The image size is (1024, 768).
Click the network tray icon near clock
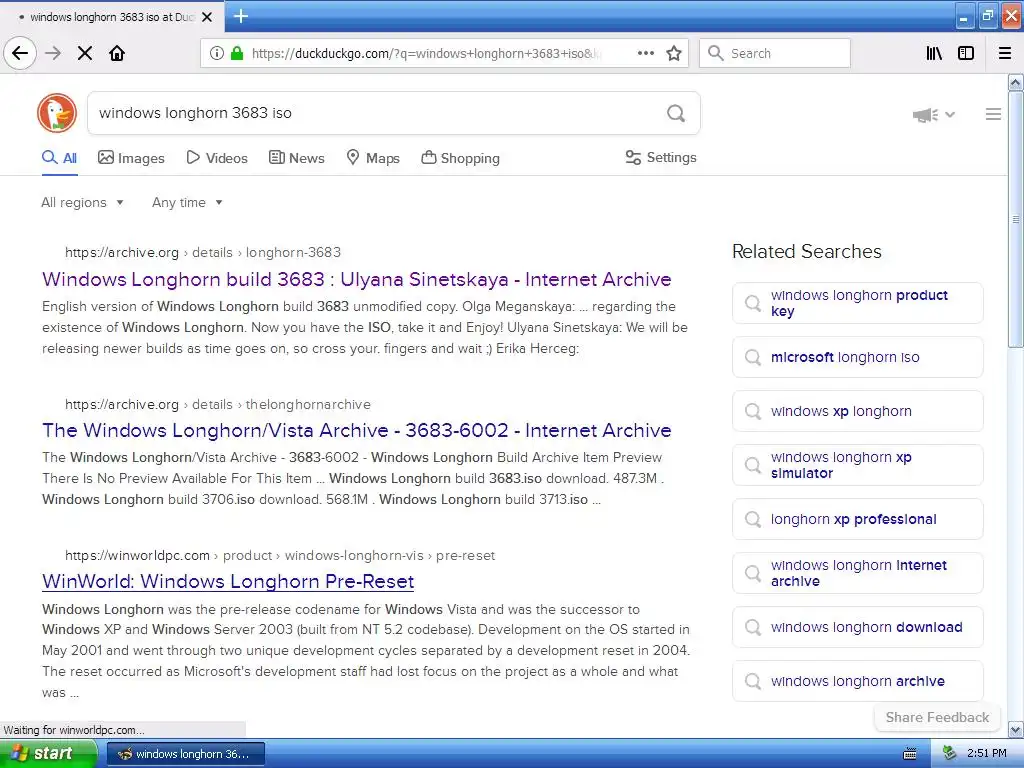click(x=949, y=753)
